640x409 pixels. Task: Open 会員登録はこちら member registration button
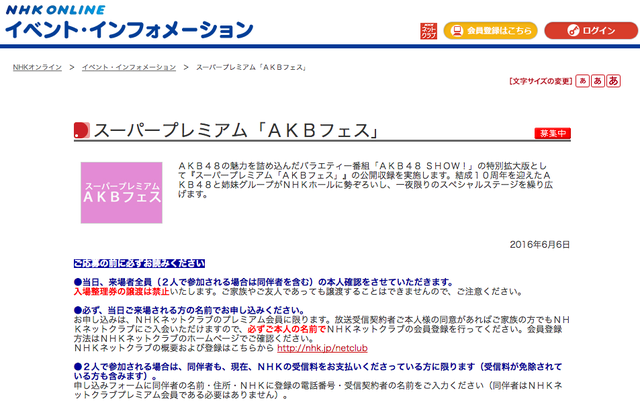coord(491,31)
